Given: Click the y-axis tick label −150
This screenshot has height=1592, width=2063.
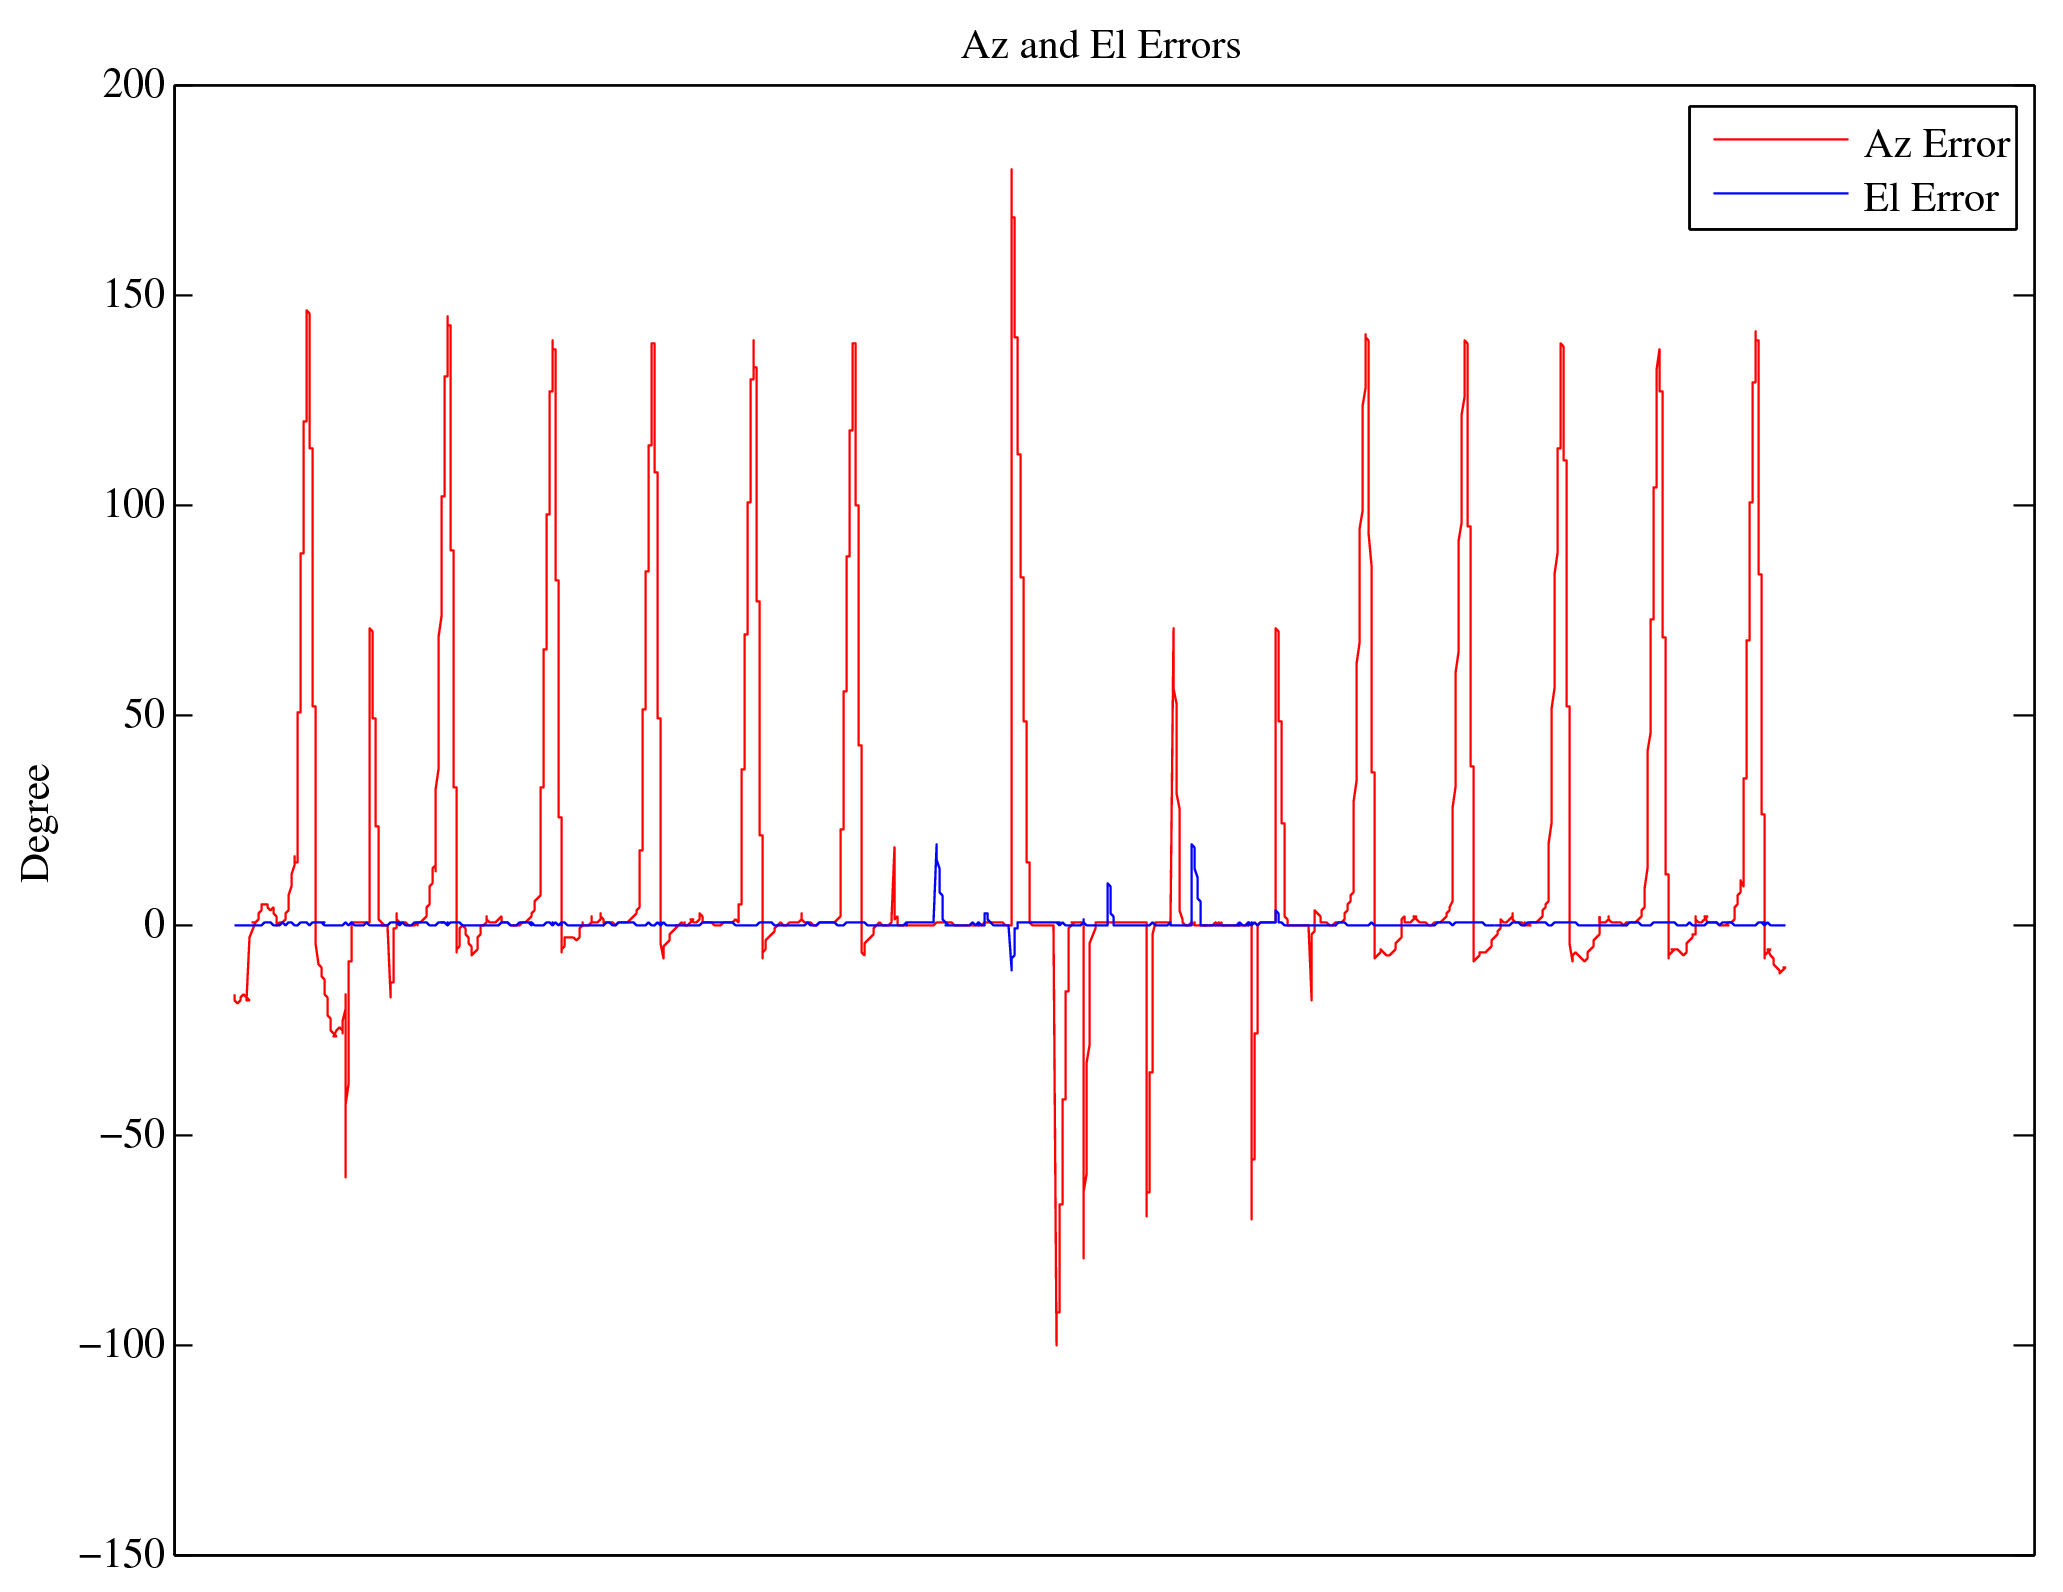Looking at the screenshot, I should (122, 1554).
